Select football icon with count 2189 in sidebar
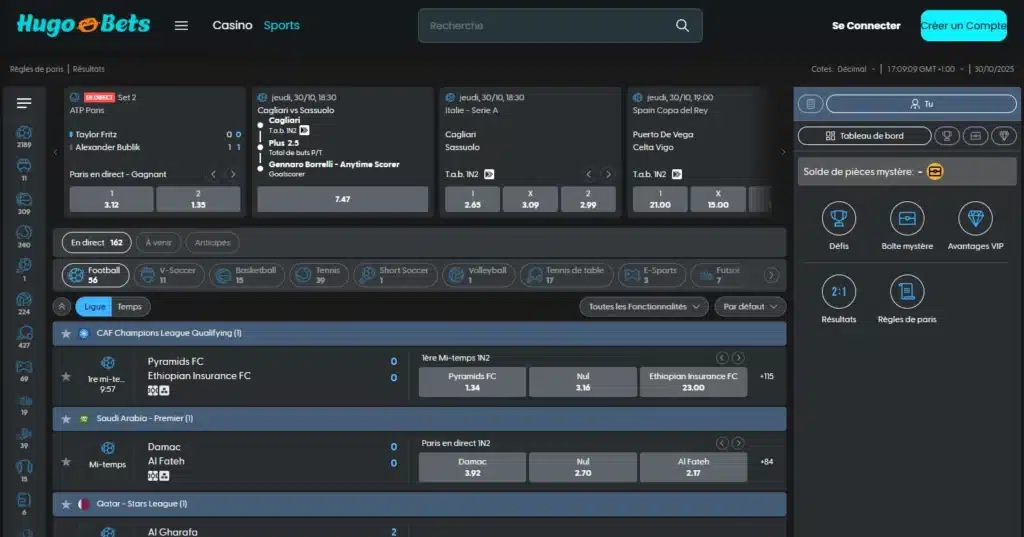The width and height of the screenshot is (1024, 537). point(24,137)
